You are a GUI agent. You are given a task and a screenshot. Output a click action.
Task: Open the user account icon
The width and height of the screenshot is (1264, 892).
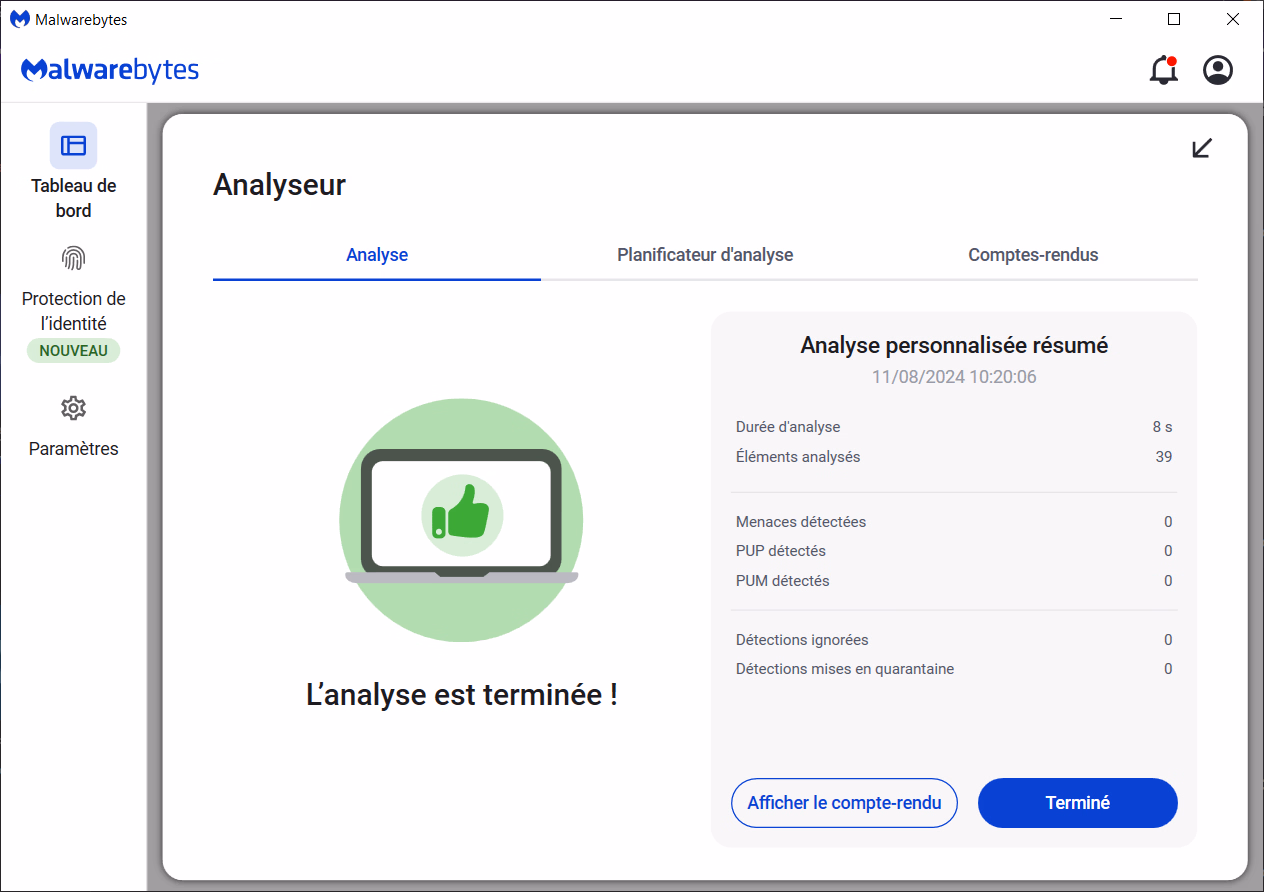click(x=1218, y=70)
